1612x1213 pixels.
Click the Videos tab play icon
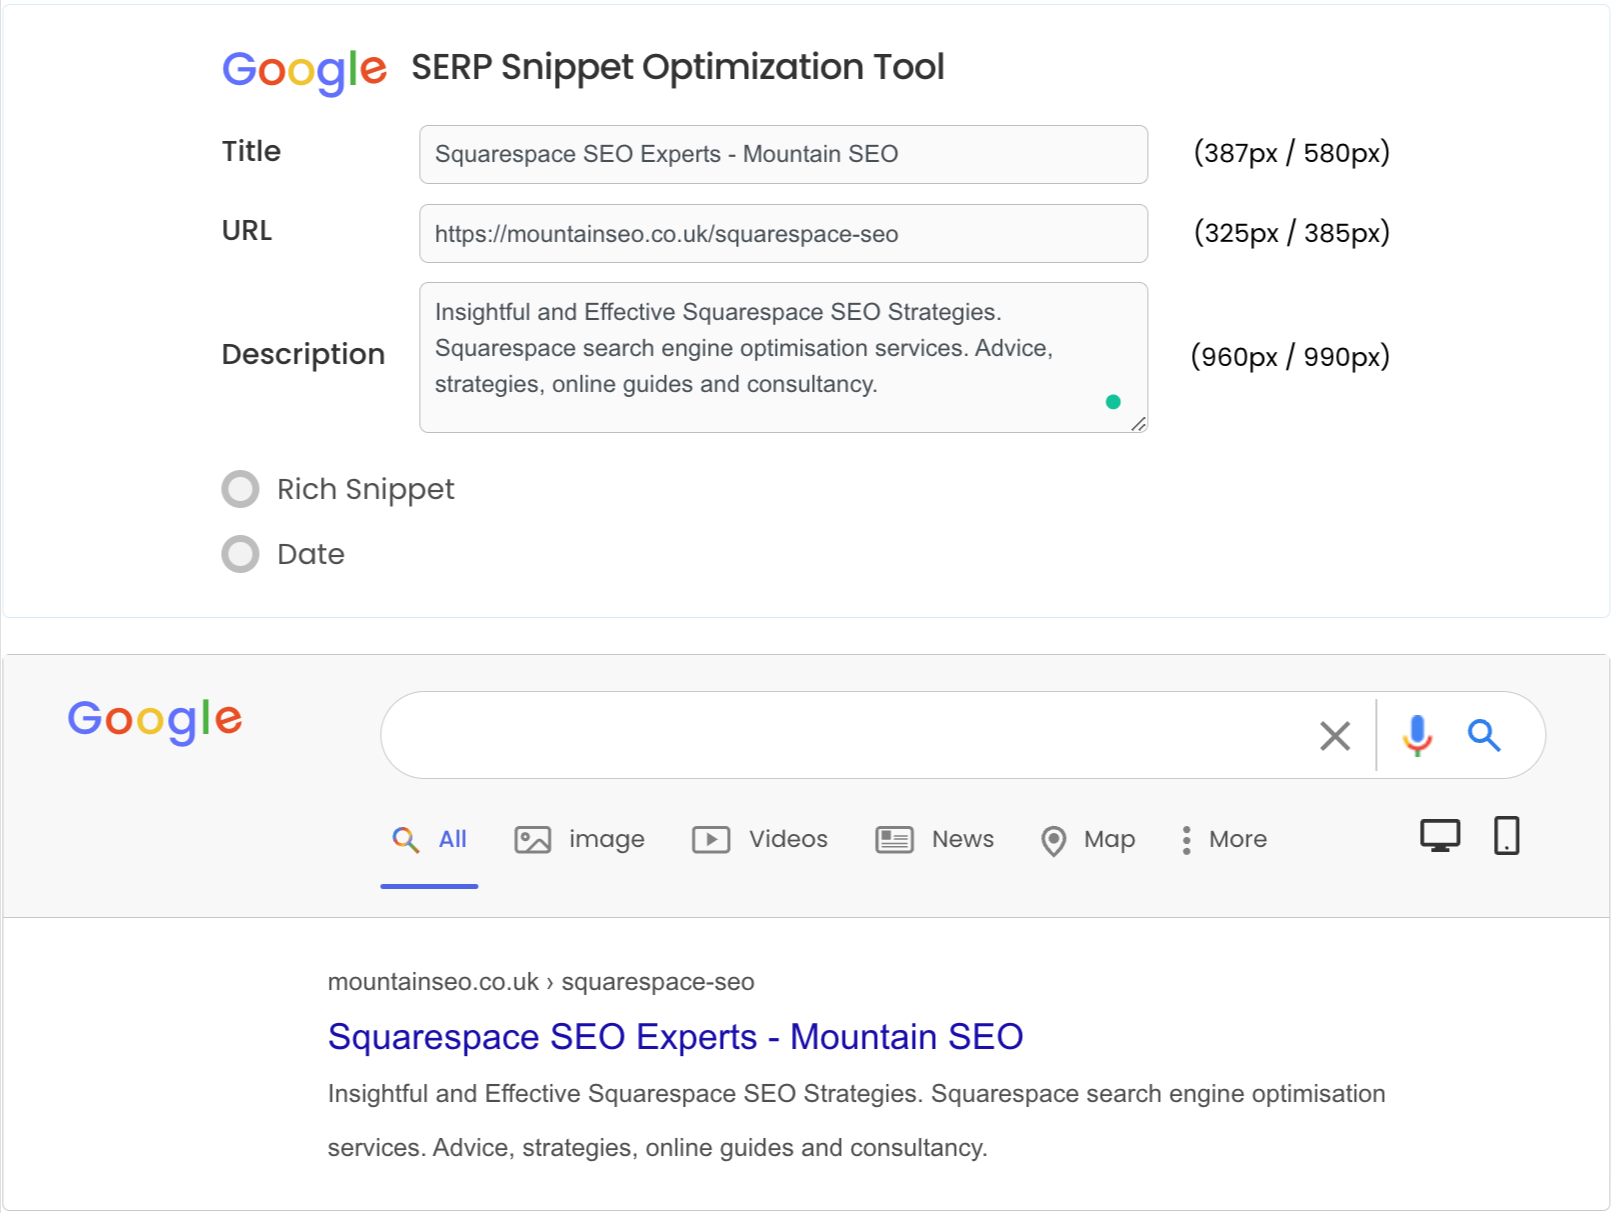[x=711, y=840]
